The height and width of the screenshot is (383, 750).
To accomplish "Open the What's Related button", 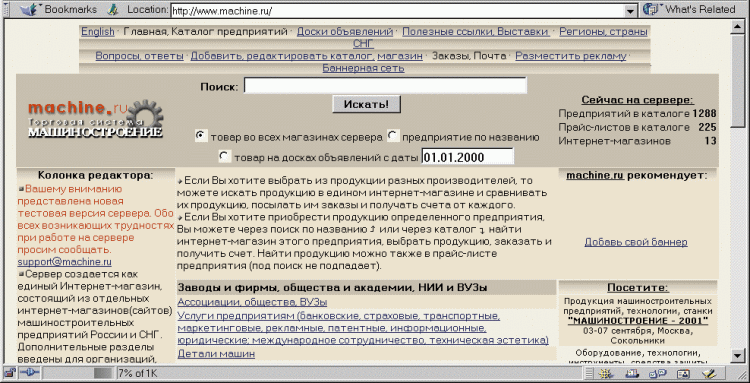I will (x=689, y=9).
